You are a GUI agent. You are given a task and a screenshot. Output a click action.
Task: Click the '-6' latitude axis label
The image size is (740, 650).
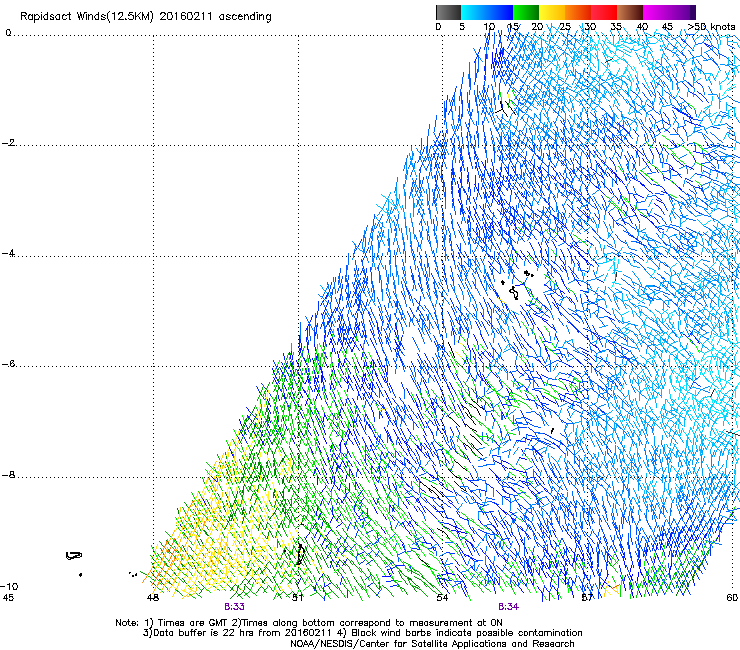point(8,364)
